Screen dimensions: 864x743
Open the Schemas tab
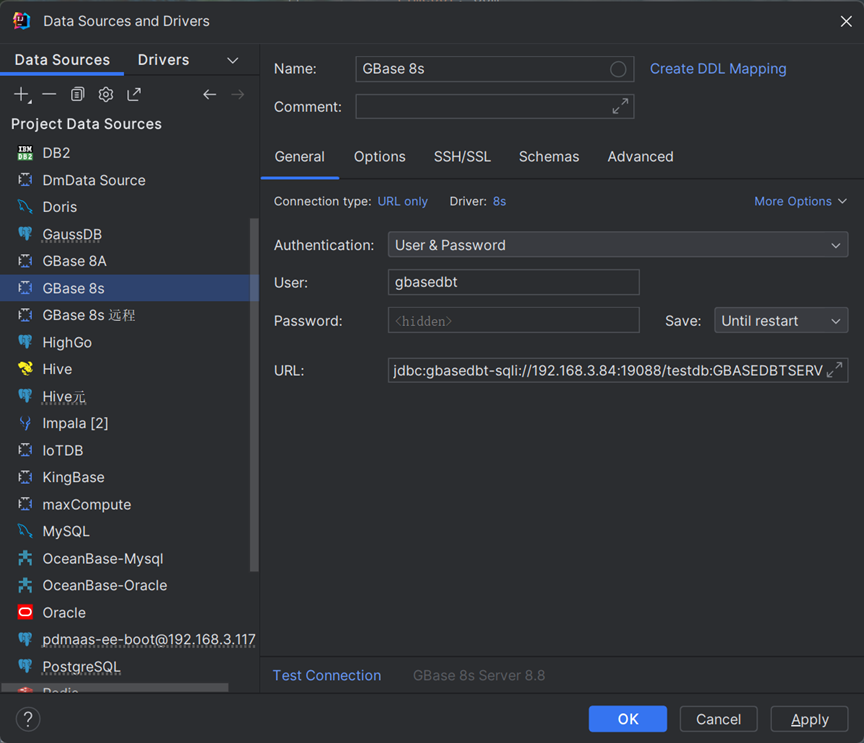pos(548,157)
